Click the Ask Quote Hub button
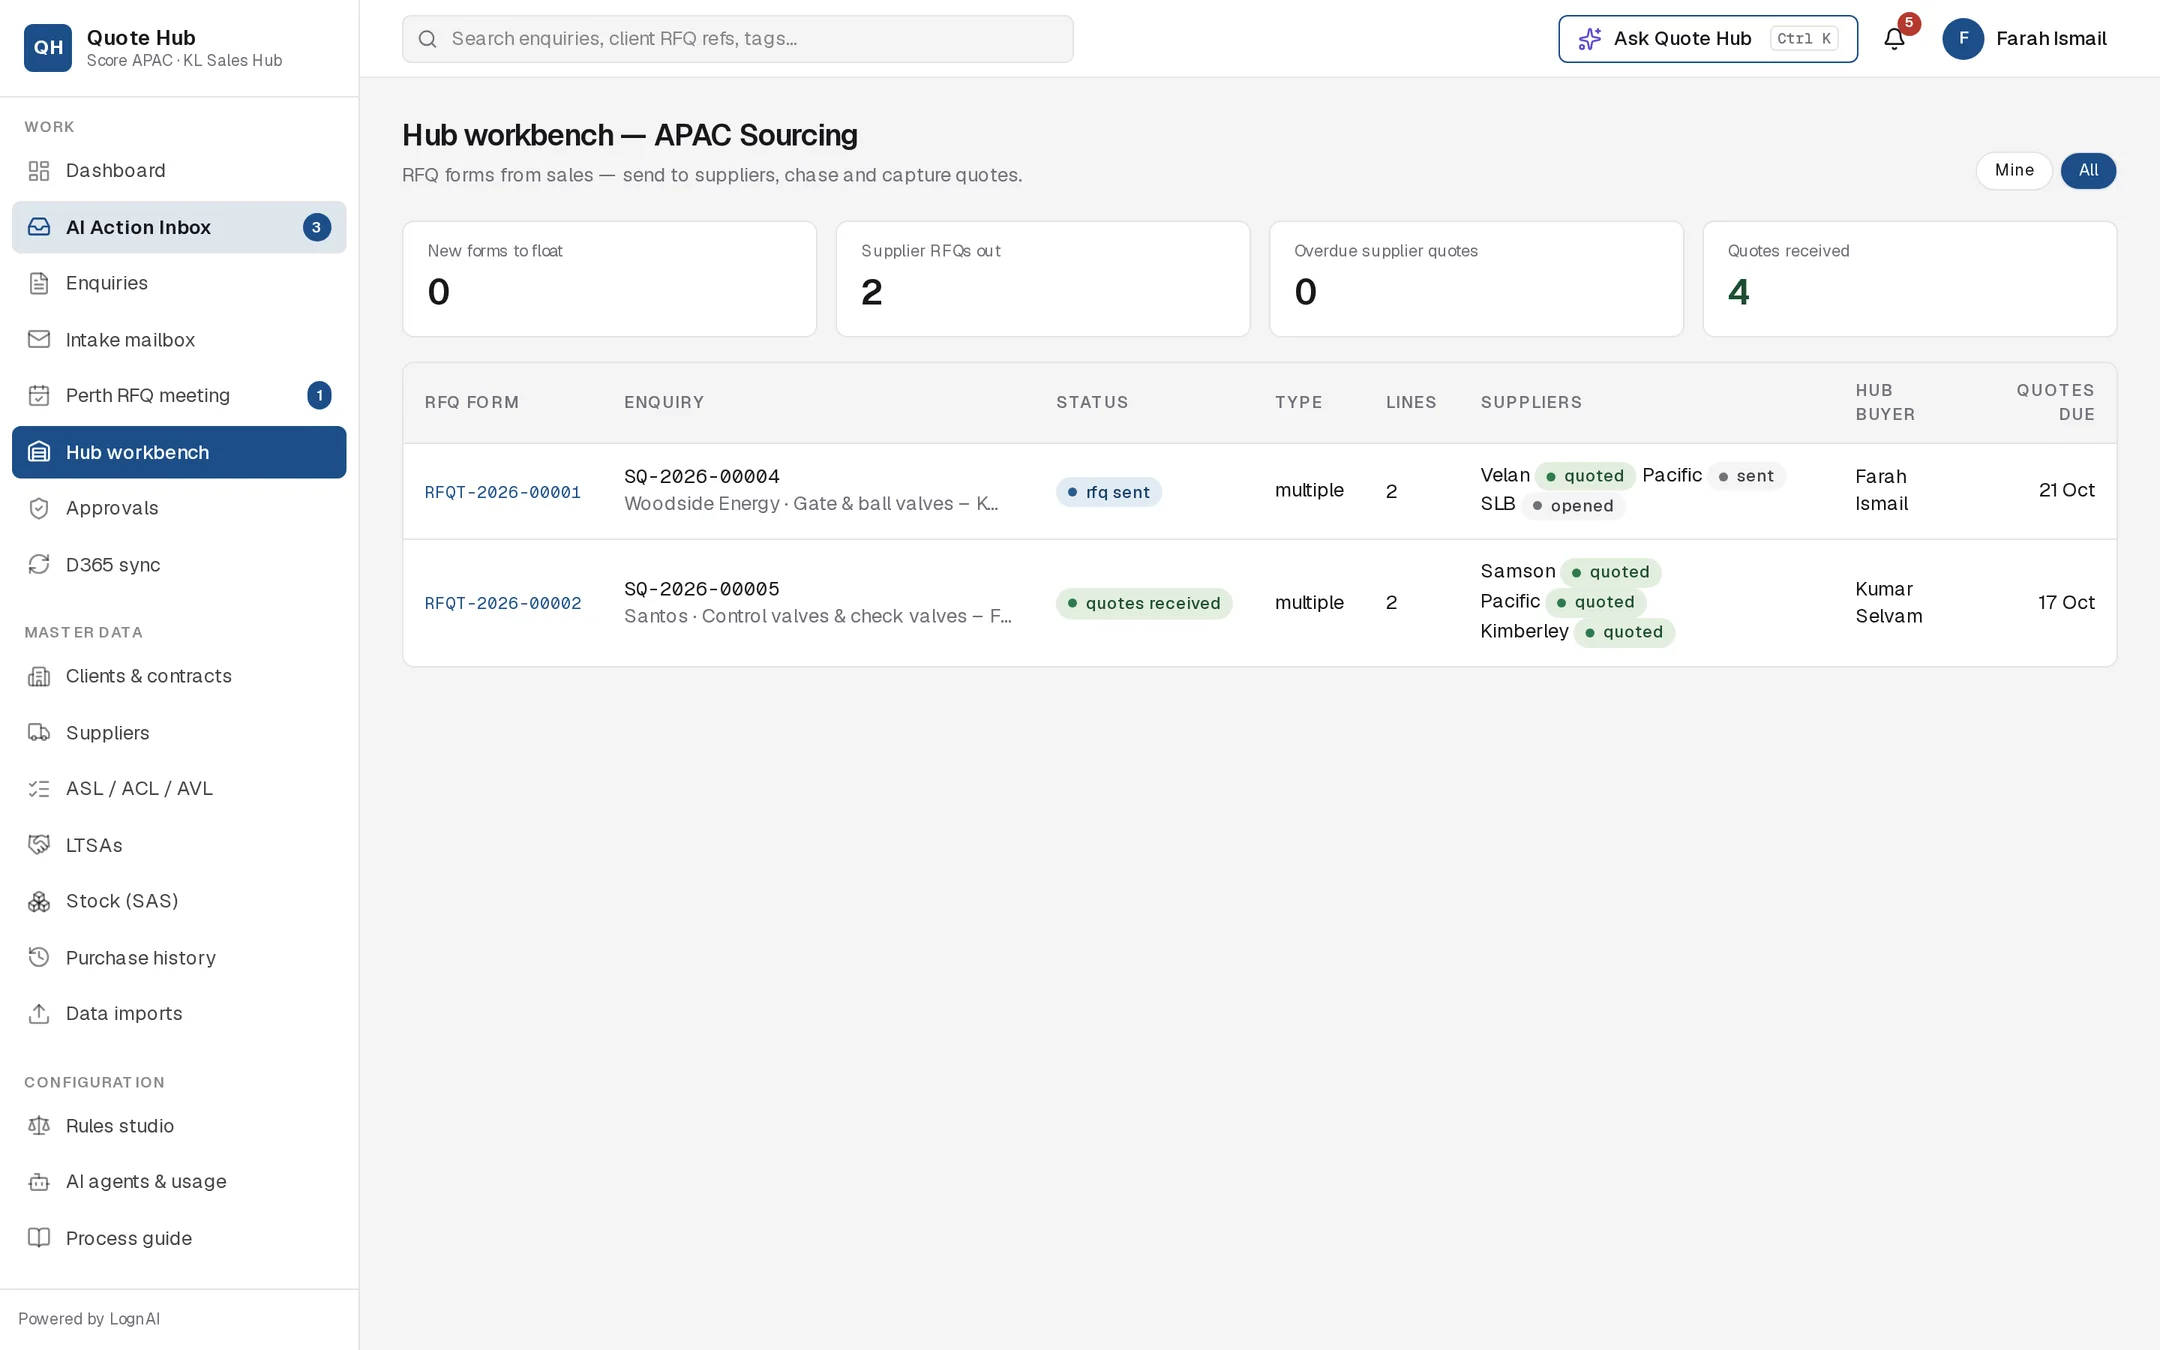2160x1350 pixels. (x=1707, y=39)
